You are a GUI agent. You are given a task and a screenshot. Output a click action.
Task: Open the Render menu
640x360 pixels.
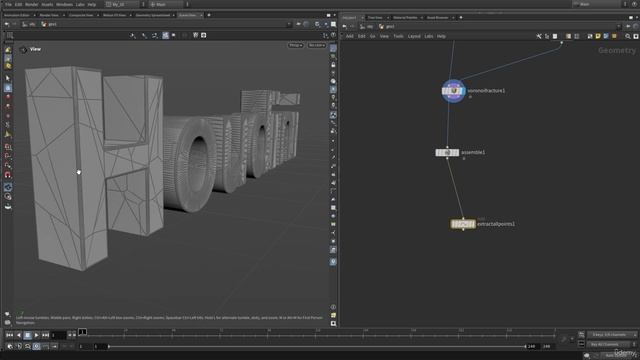31,4
